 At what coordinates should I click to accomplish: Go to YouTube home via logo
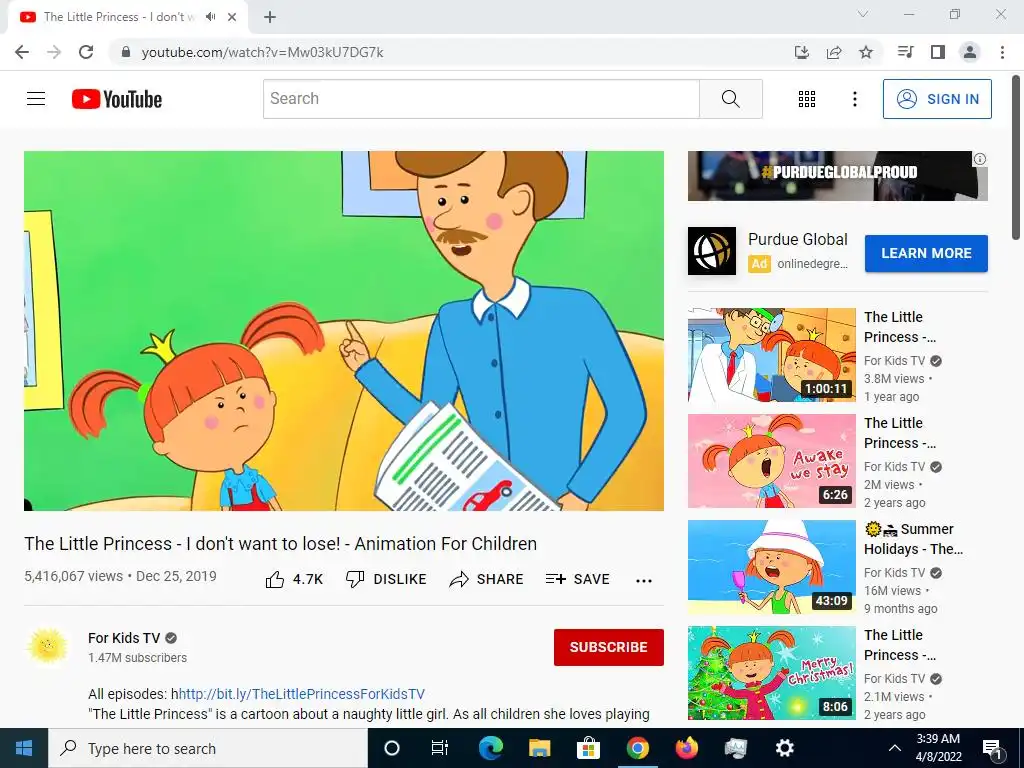point(117,99)
